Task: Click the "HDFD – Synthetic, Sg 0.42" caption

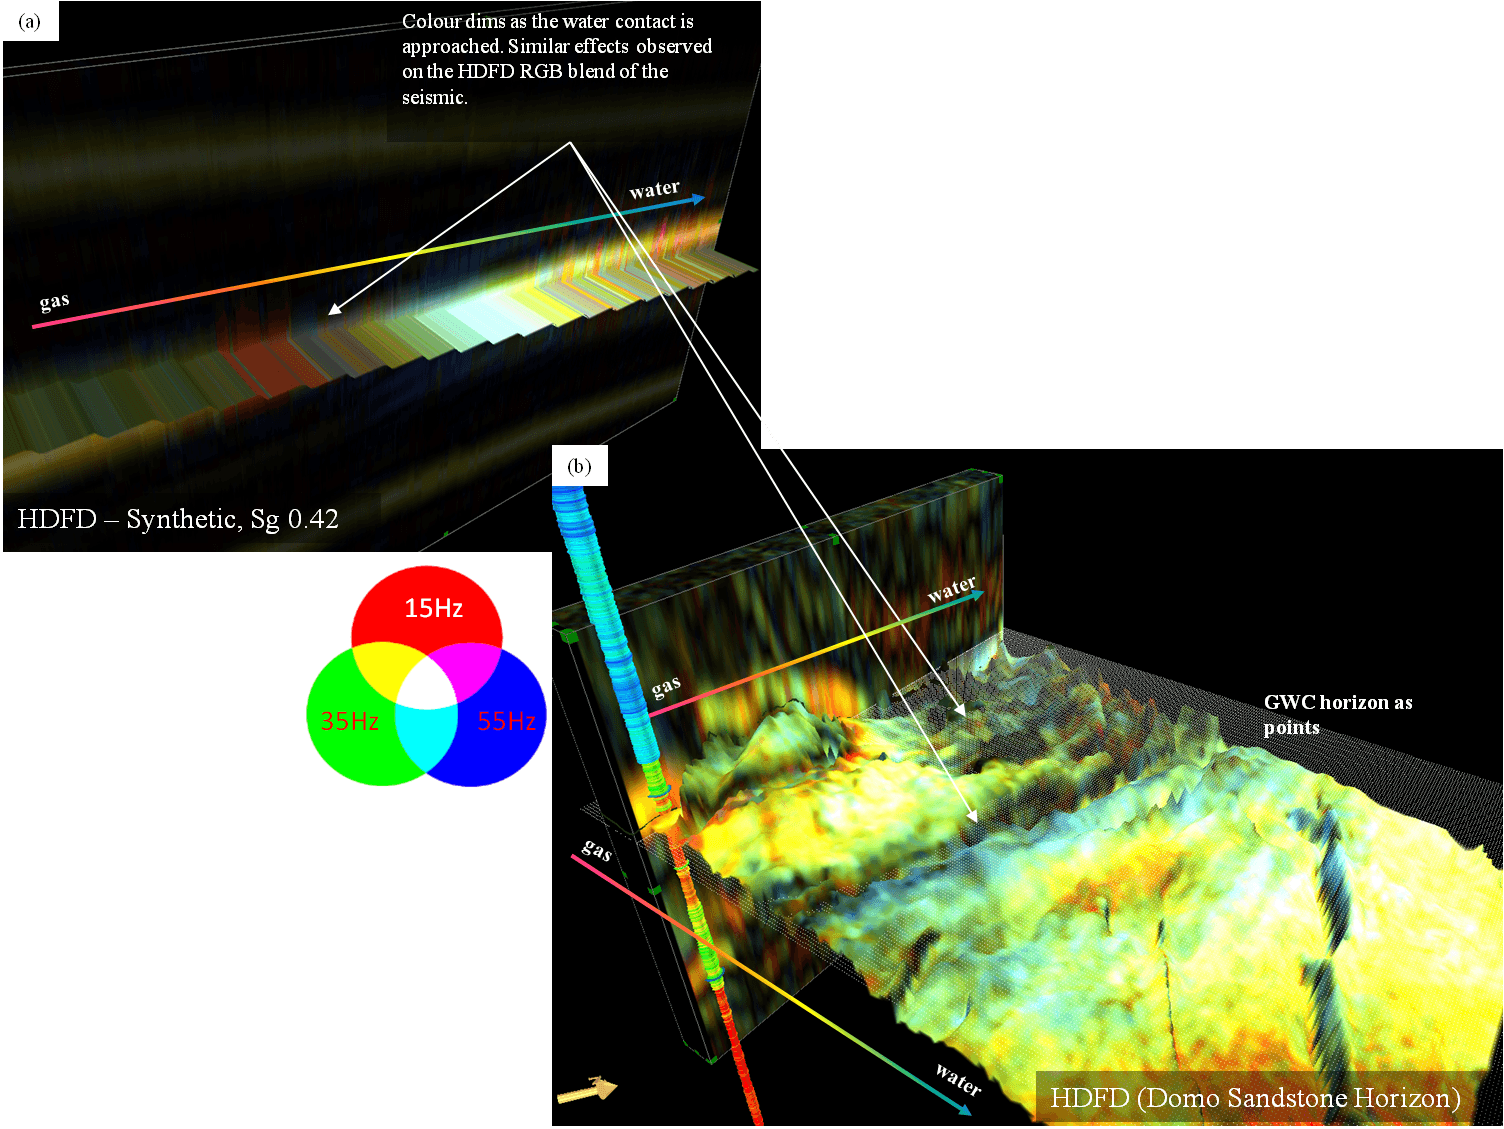Action: tap(178, 519)
